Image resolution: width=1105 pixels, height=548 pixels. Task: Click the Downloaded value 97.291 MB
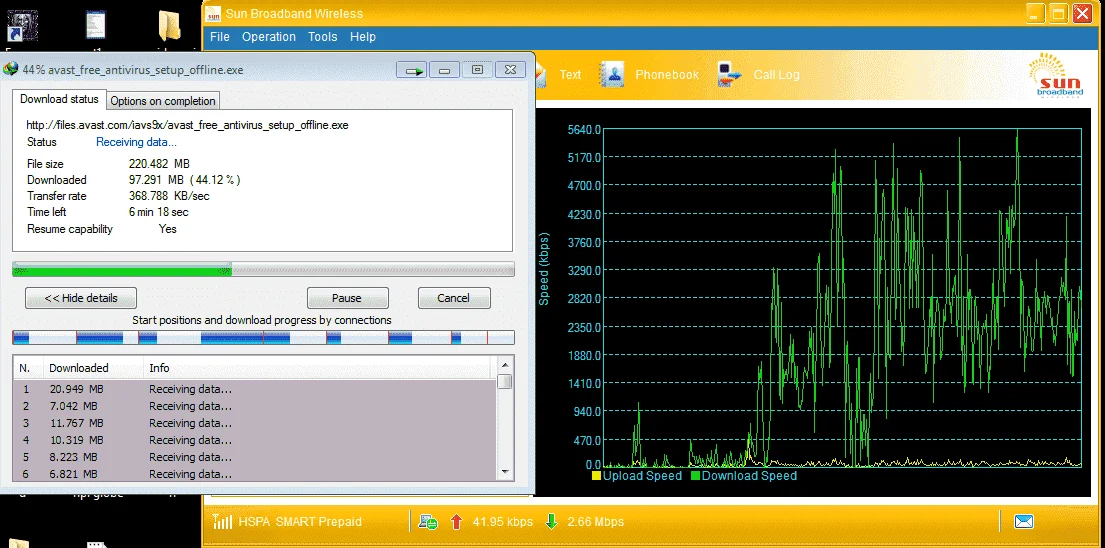[185, 180]
